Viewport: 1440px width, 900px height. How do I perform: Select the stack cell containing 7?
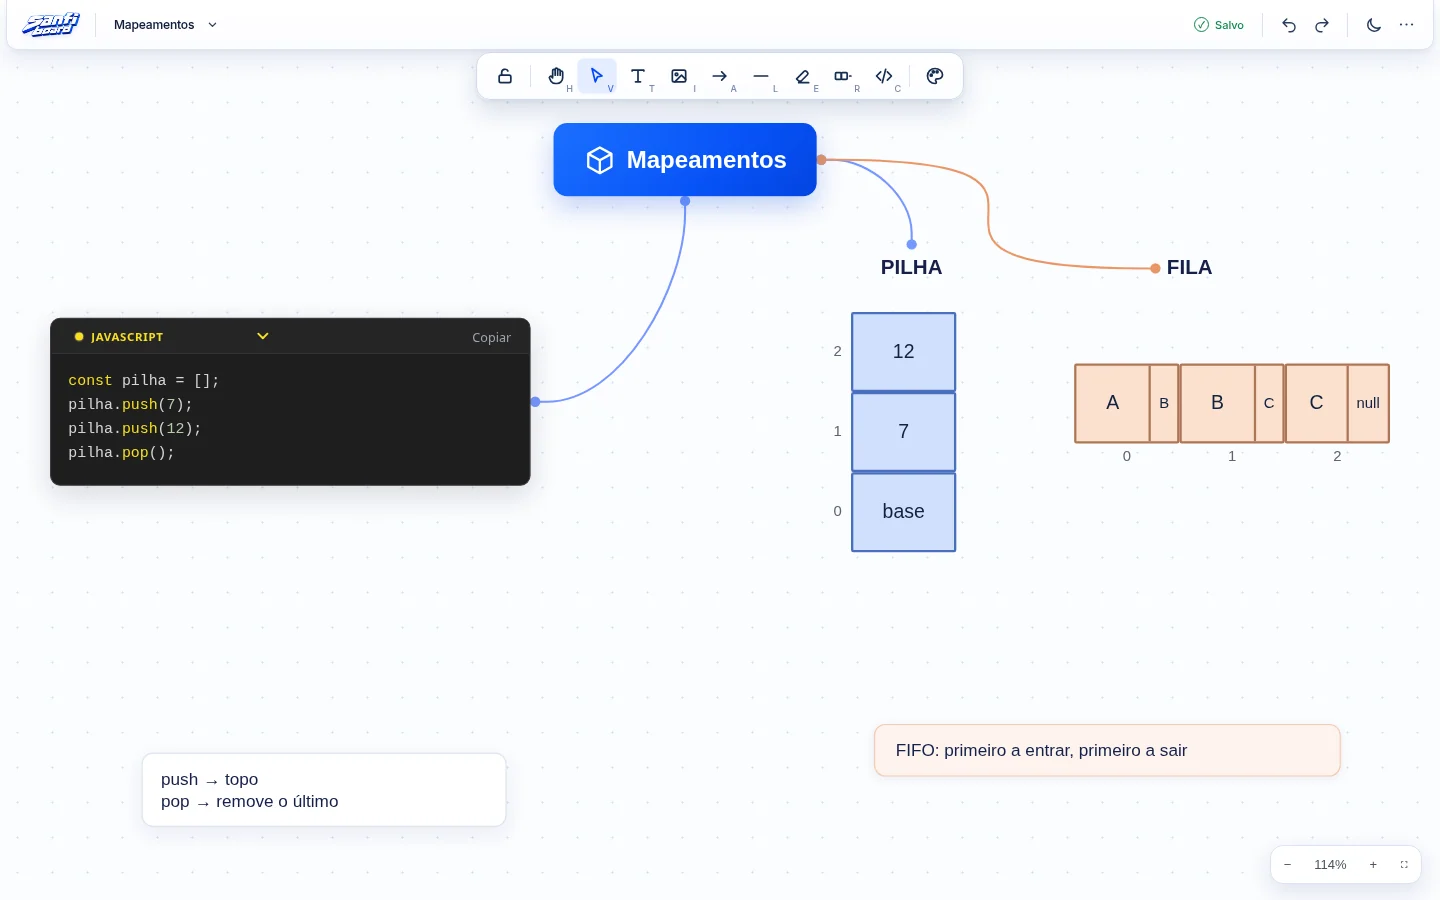(904, 432)
